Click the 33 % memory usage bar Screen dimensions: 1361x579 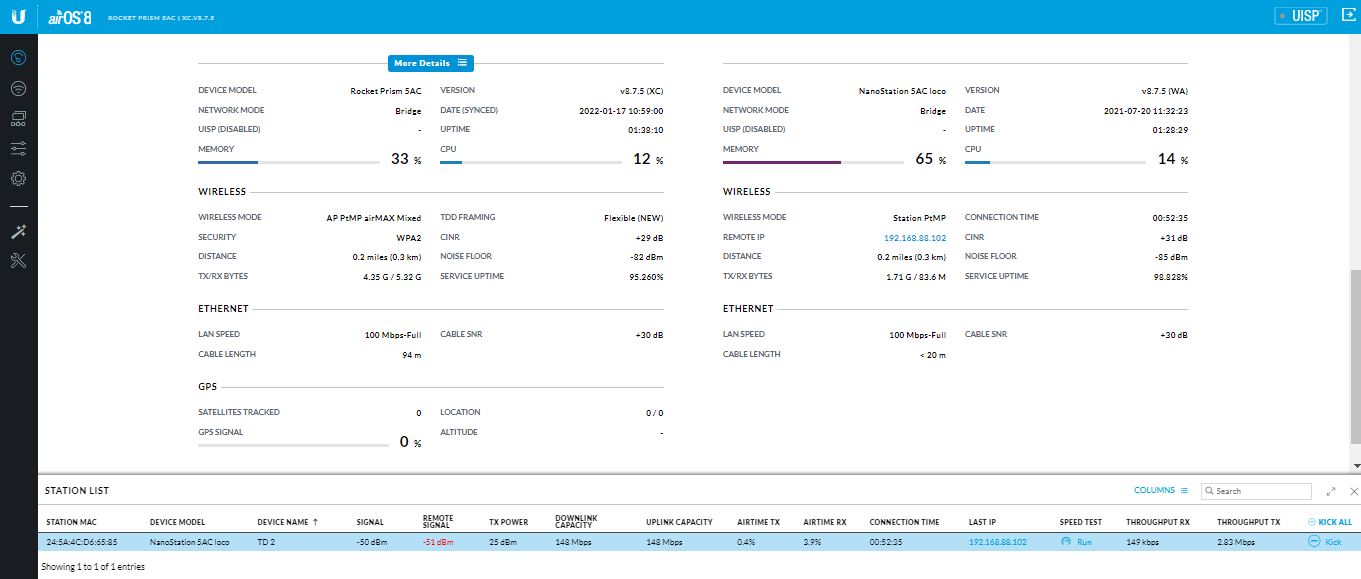(287, 161)
